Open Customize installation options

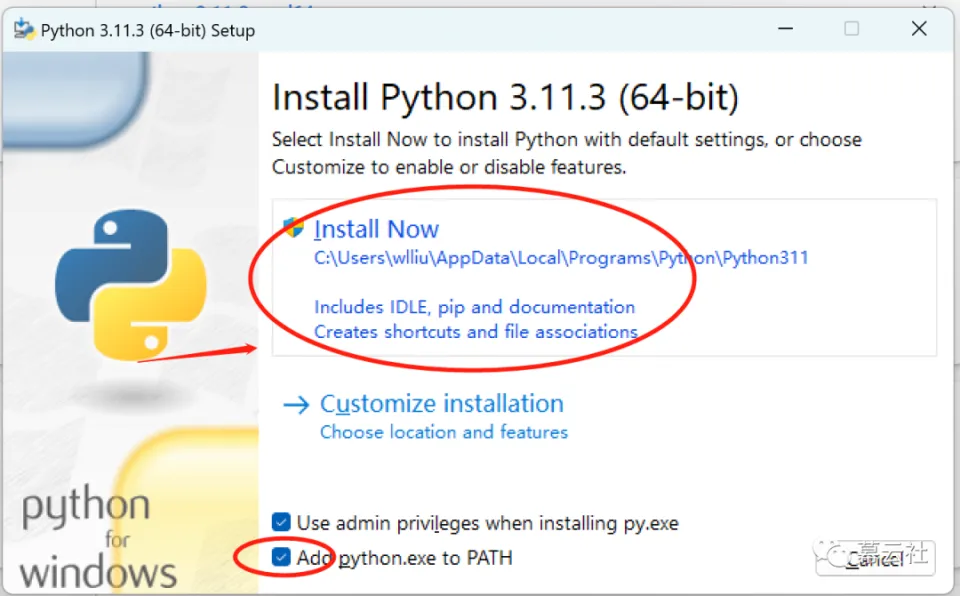pos(441,404)
